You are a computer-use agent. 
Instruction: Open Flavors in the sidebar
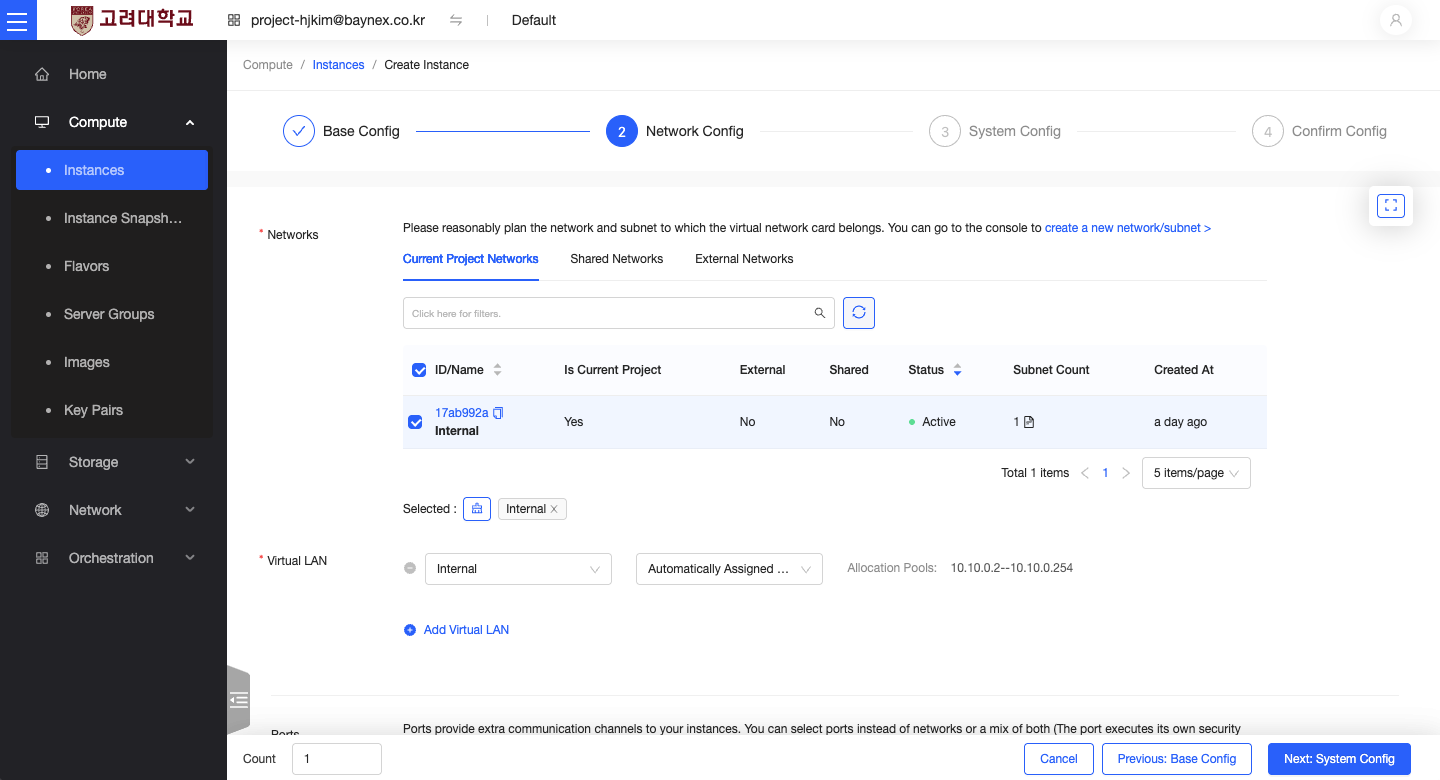coord(112,266)
